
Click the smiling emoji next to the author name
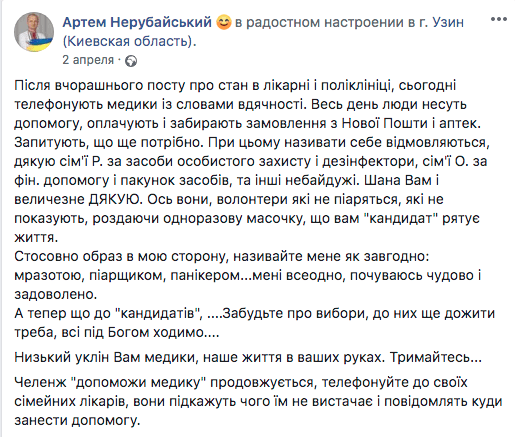224,22
